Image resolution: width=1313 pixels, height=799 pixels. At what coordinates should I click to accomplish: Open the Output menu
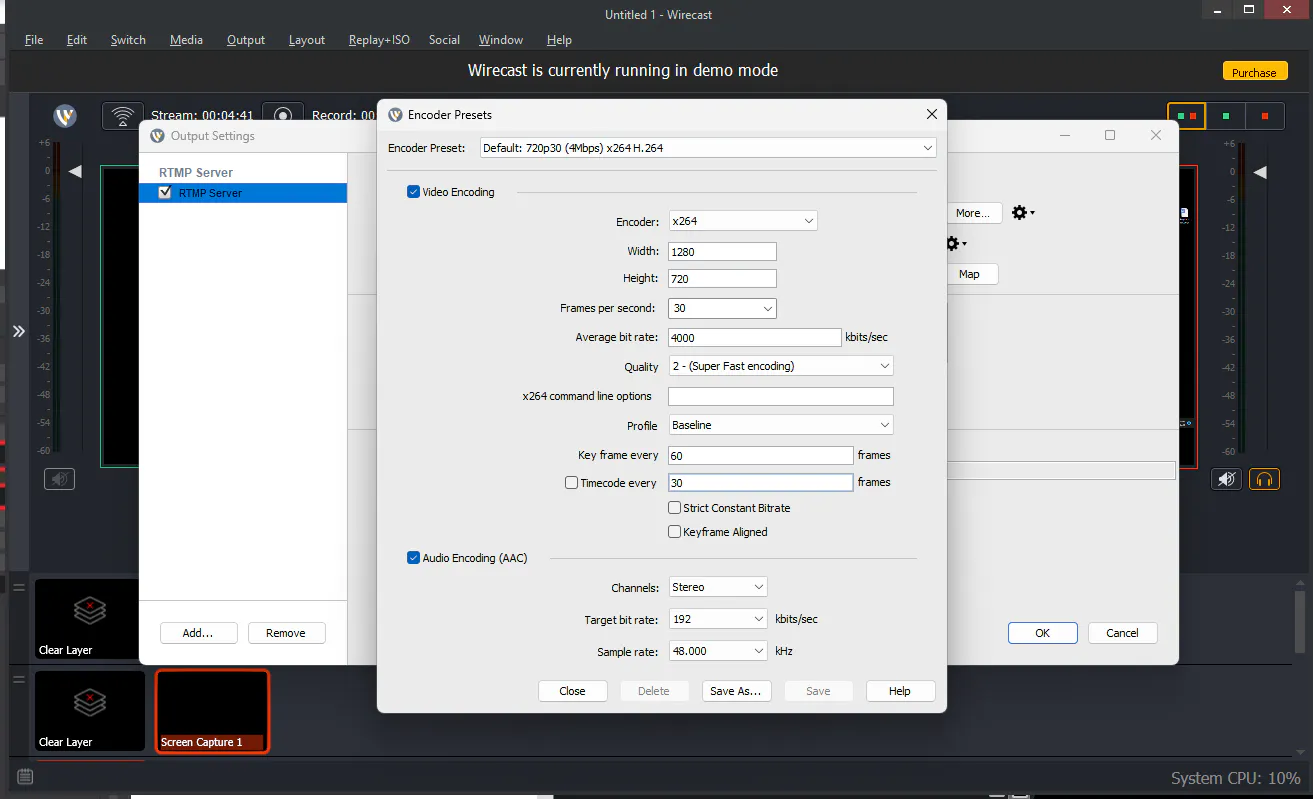[x=246, y=40]
